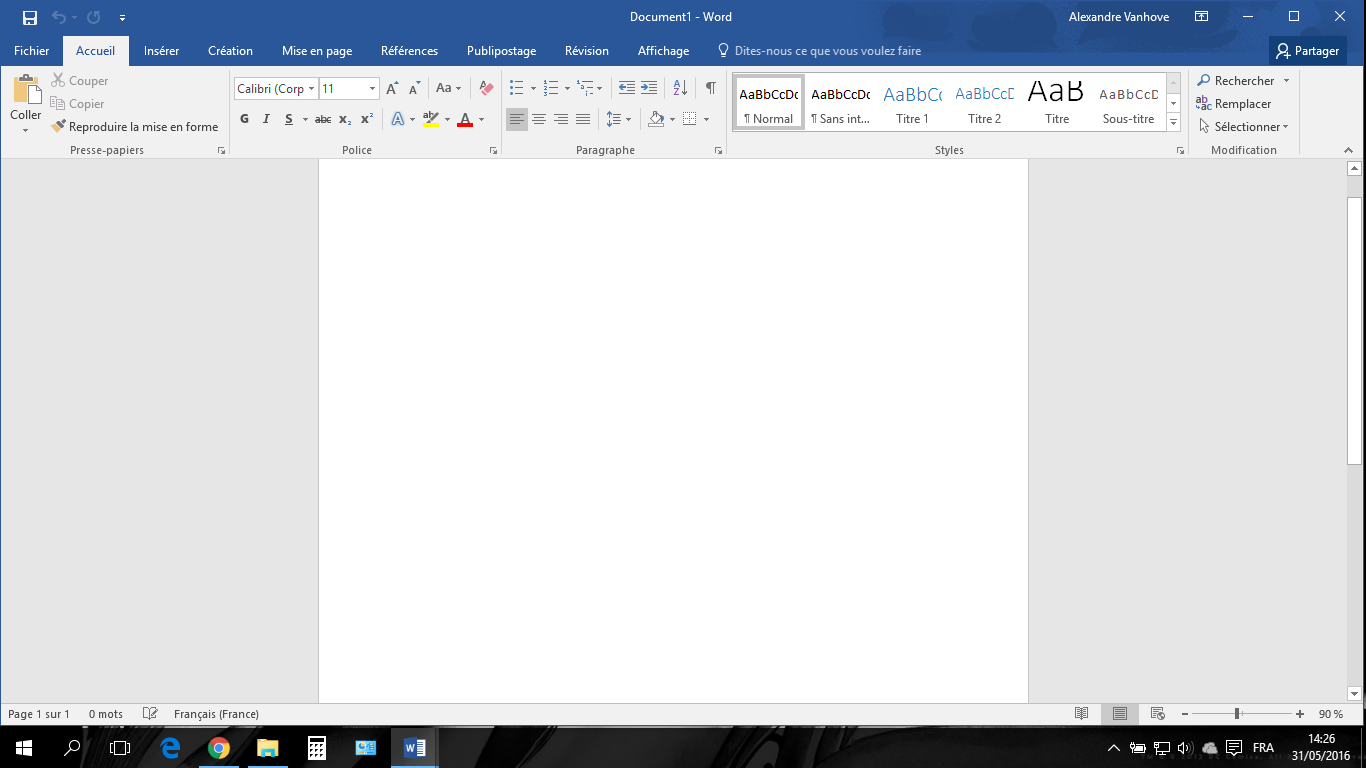Click the zoom in plus button

tap(1299, 714)
